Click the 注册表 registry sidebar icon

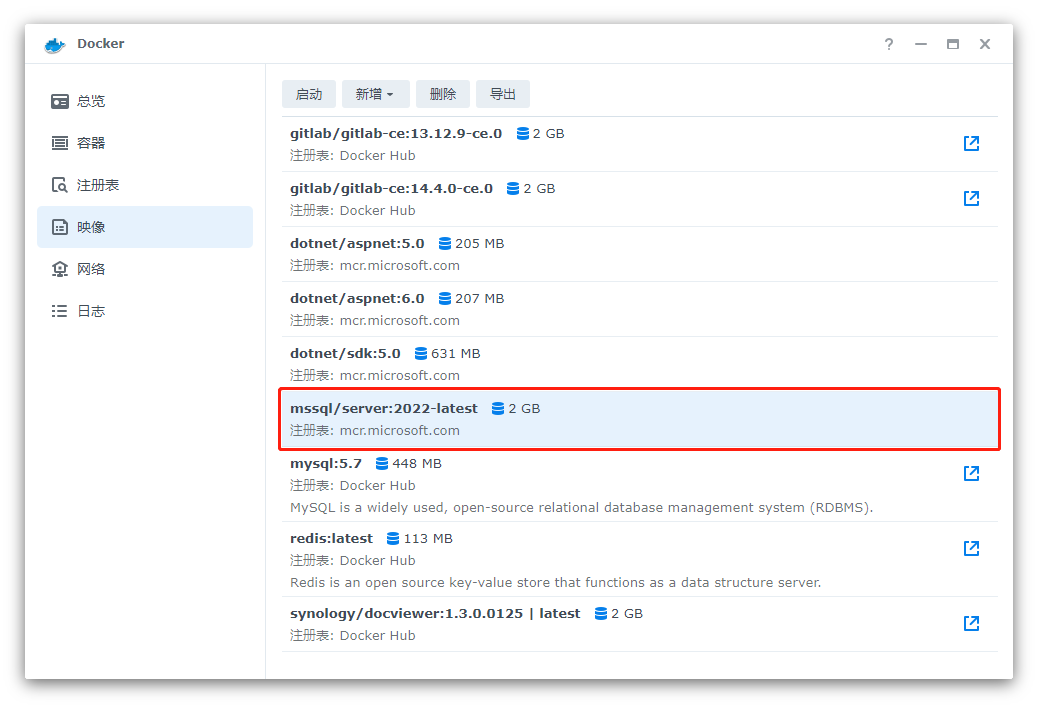60,185
